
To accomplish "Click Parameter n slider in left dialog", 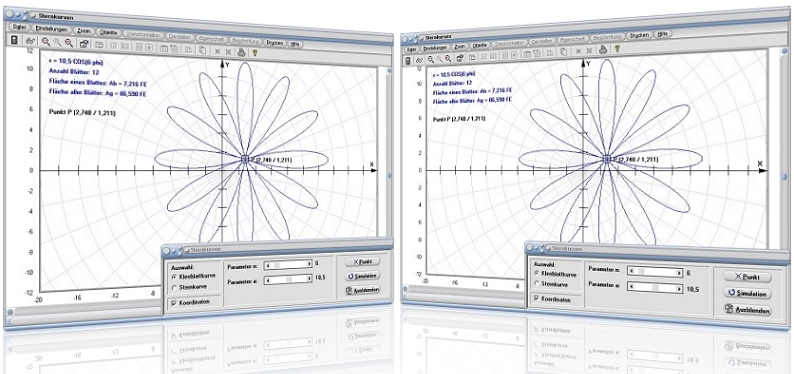I will (289, 264).
